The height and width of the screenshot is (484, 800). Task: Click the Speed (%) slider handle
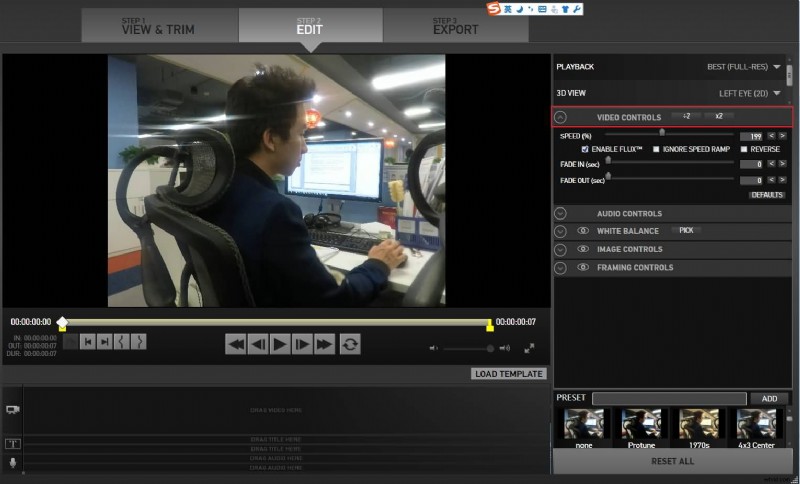tap(662, 133)
